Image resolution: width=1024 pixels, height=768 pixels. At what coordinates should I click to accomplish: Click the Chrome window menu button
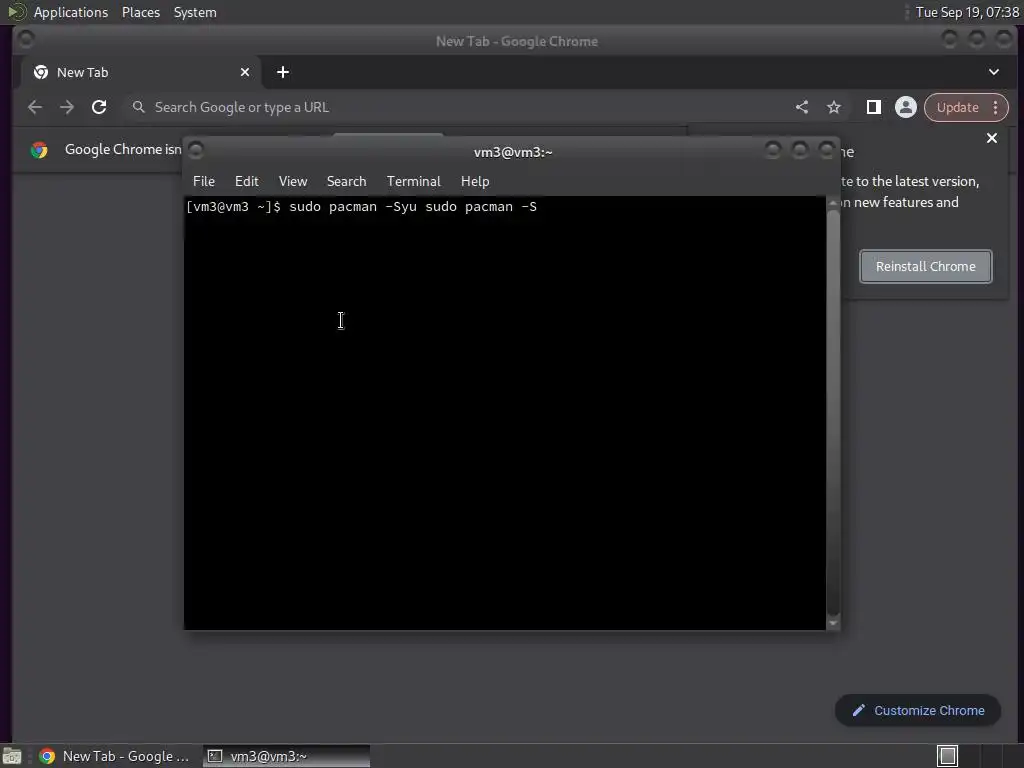26,40
